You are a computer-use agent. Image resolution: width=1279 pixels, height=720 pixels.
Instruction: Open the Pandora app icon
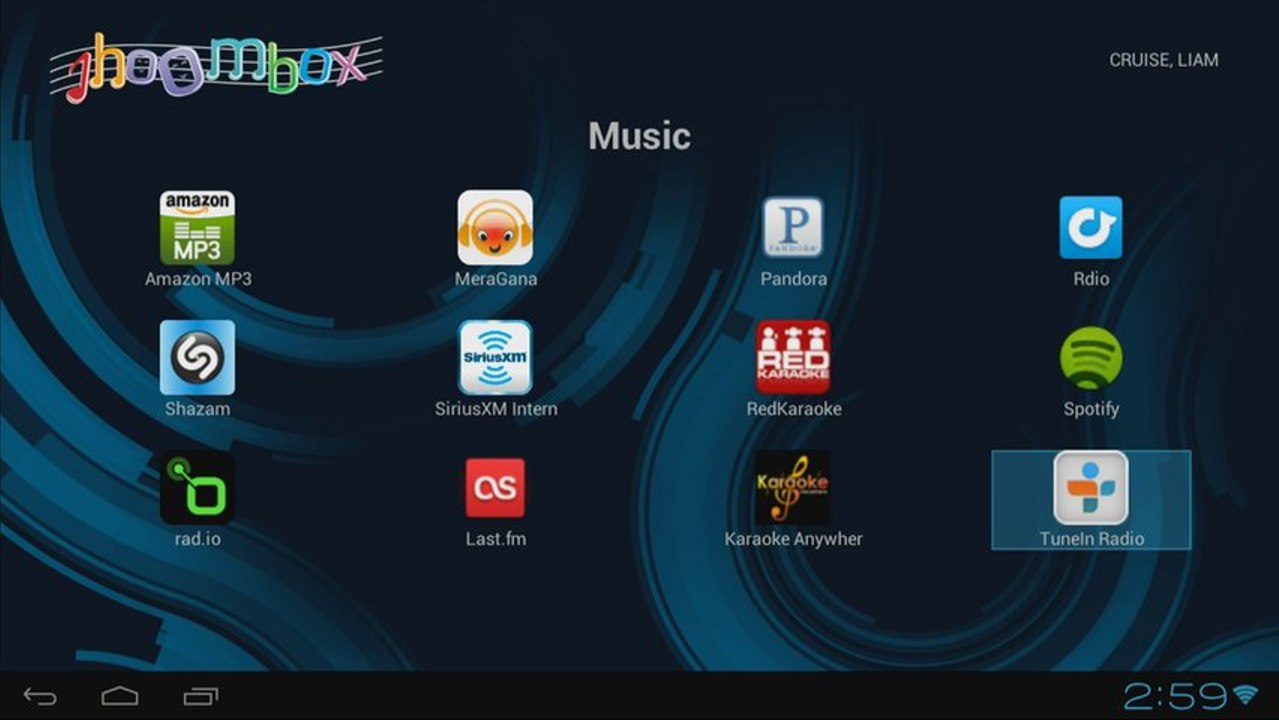(793, 228)
